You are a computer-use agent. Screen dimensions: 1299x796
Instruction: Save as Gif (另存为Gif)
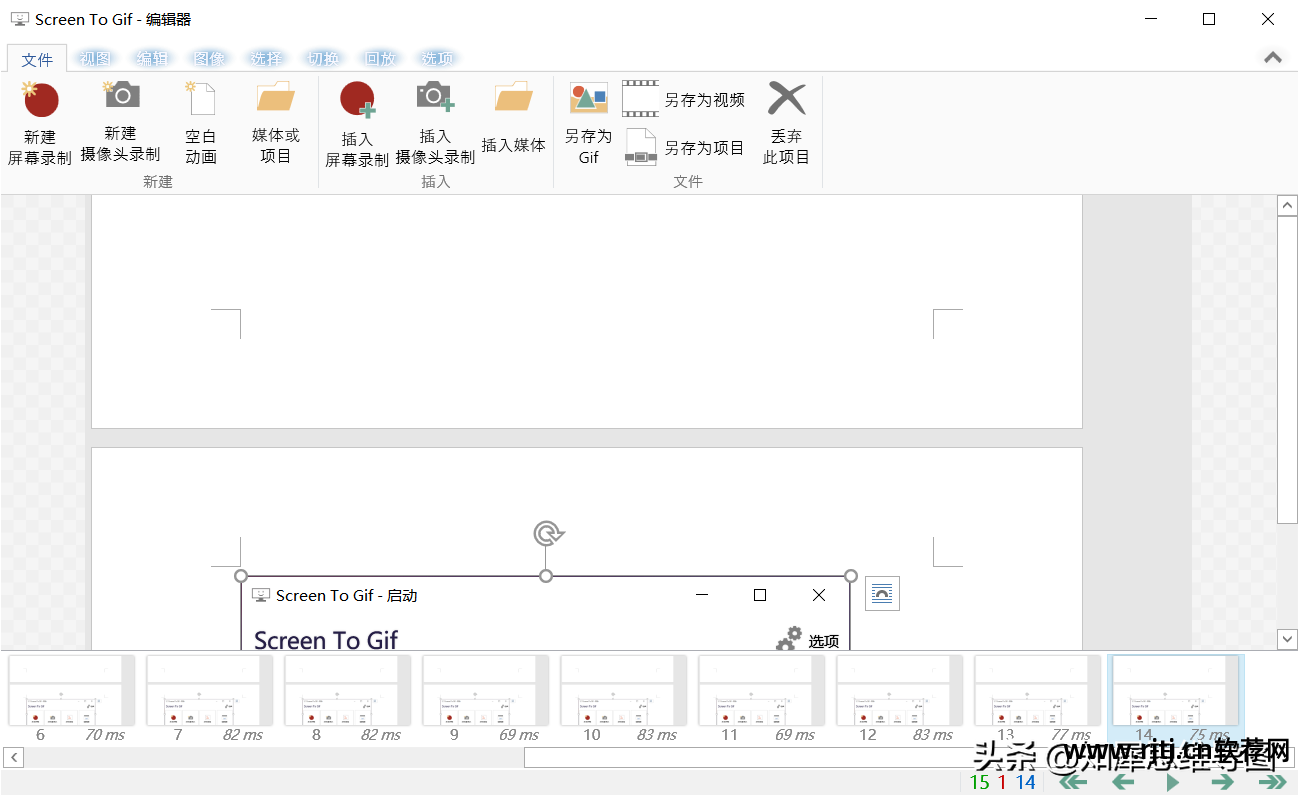coord(588,124)
